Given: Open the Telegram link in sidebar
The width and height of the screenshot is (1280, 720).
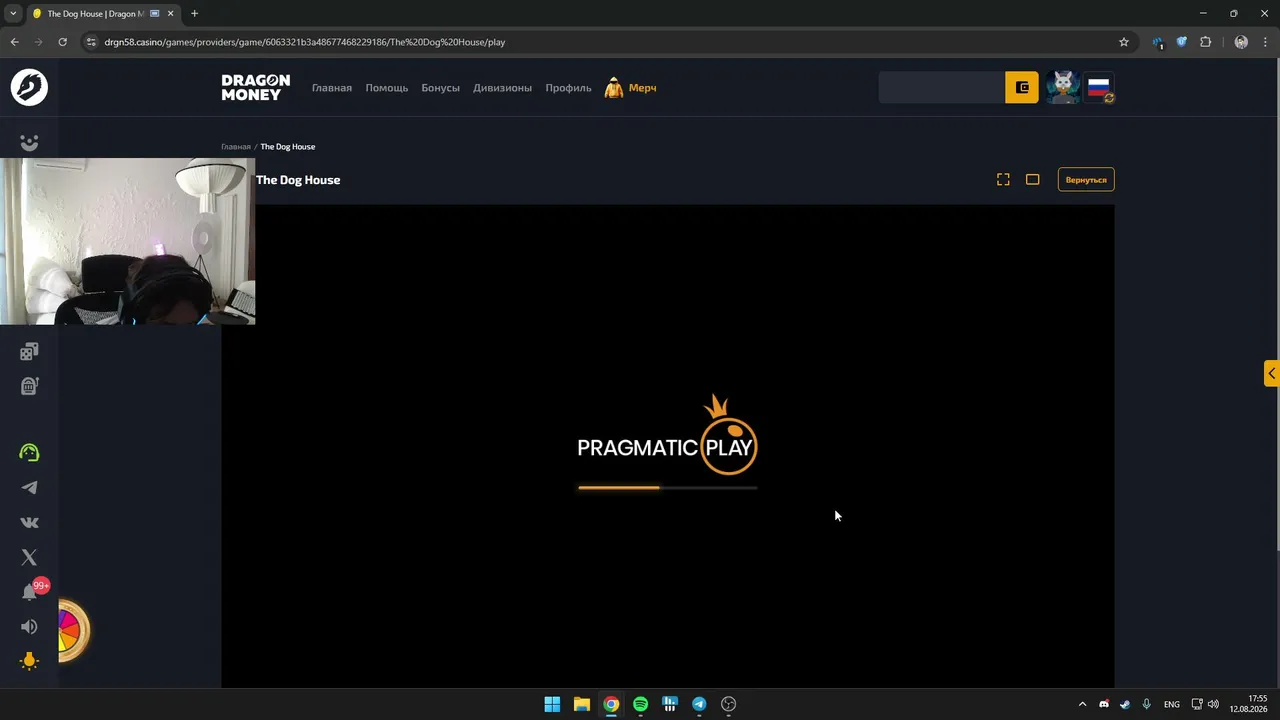Looking at the screenshot, I should click(x=29, y=488).
